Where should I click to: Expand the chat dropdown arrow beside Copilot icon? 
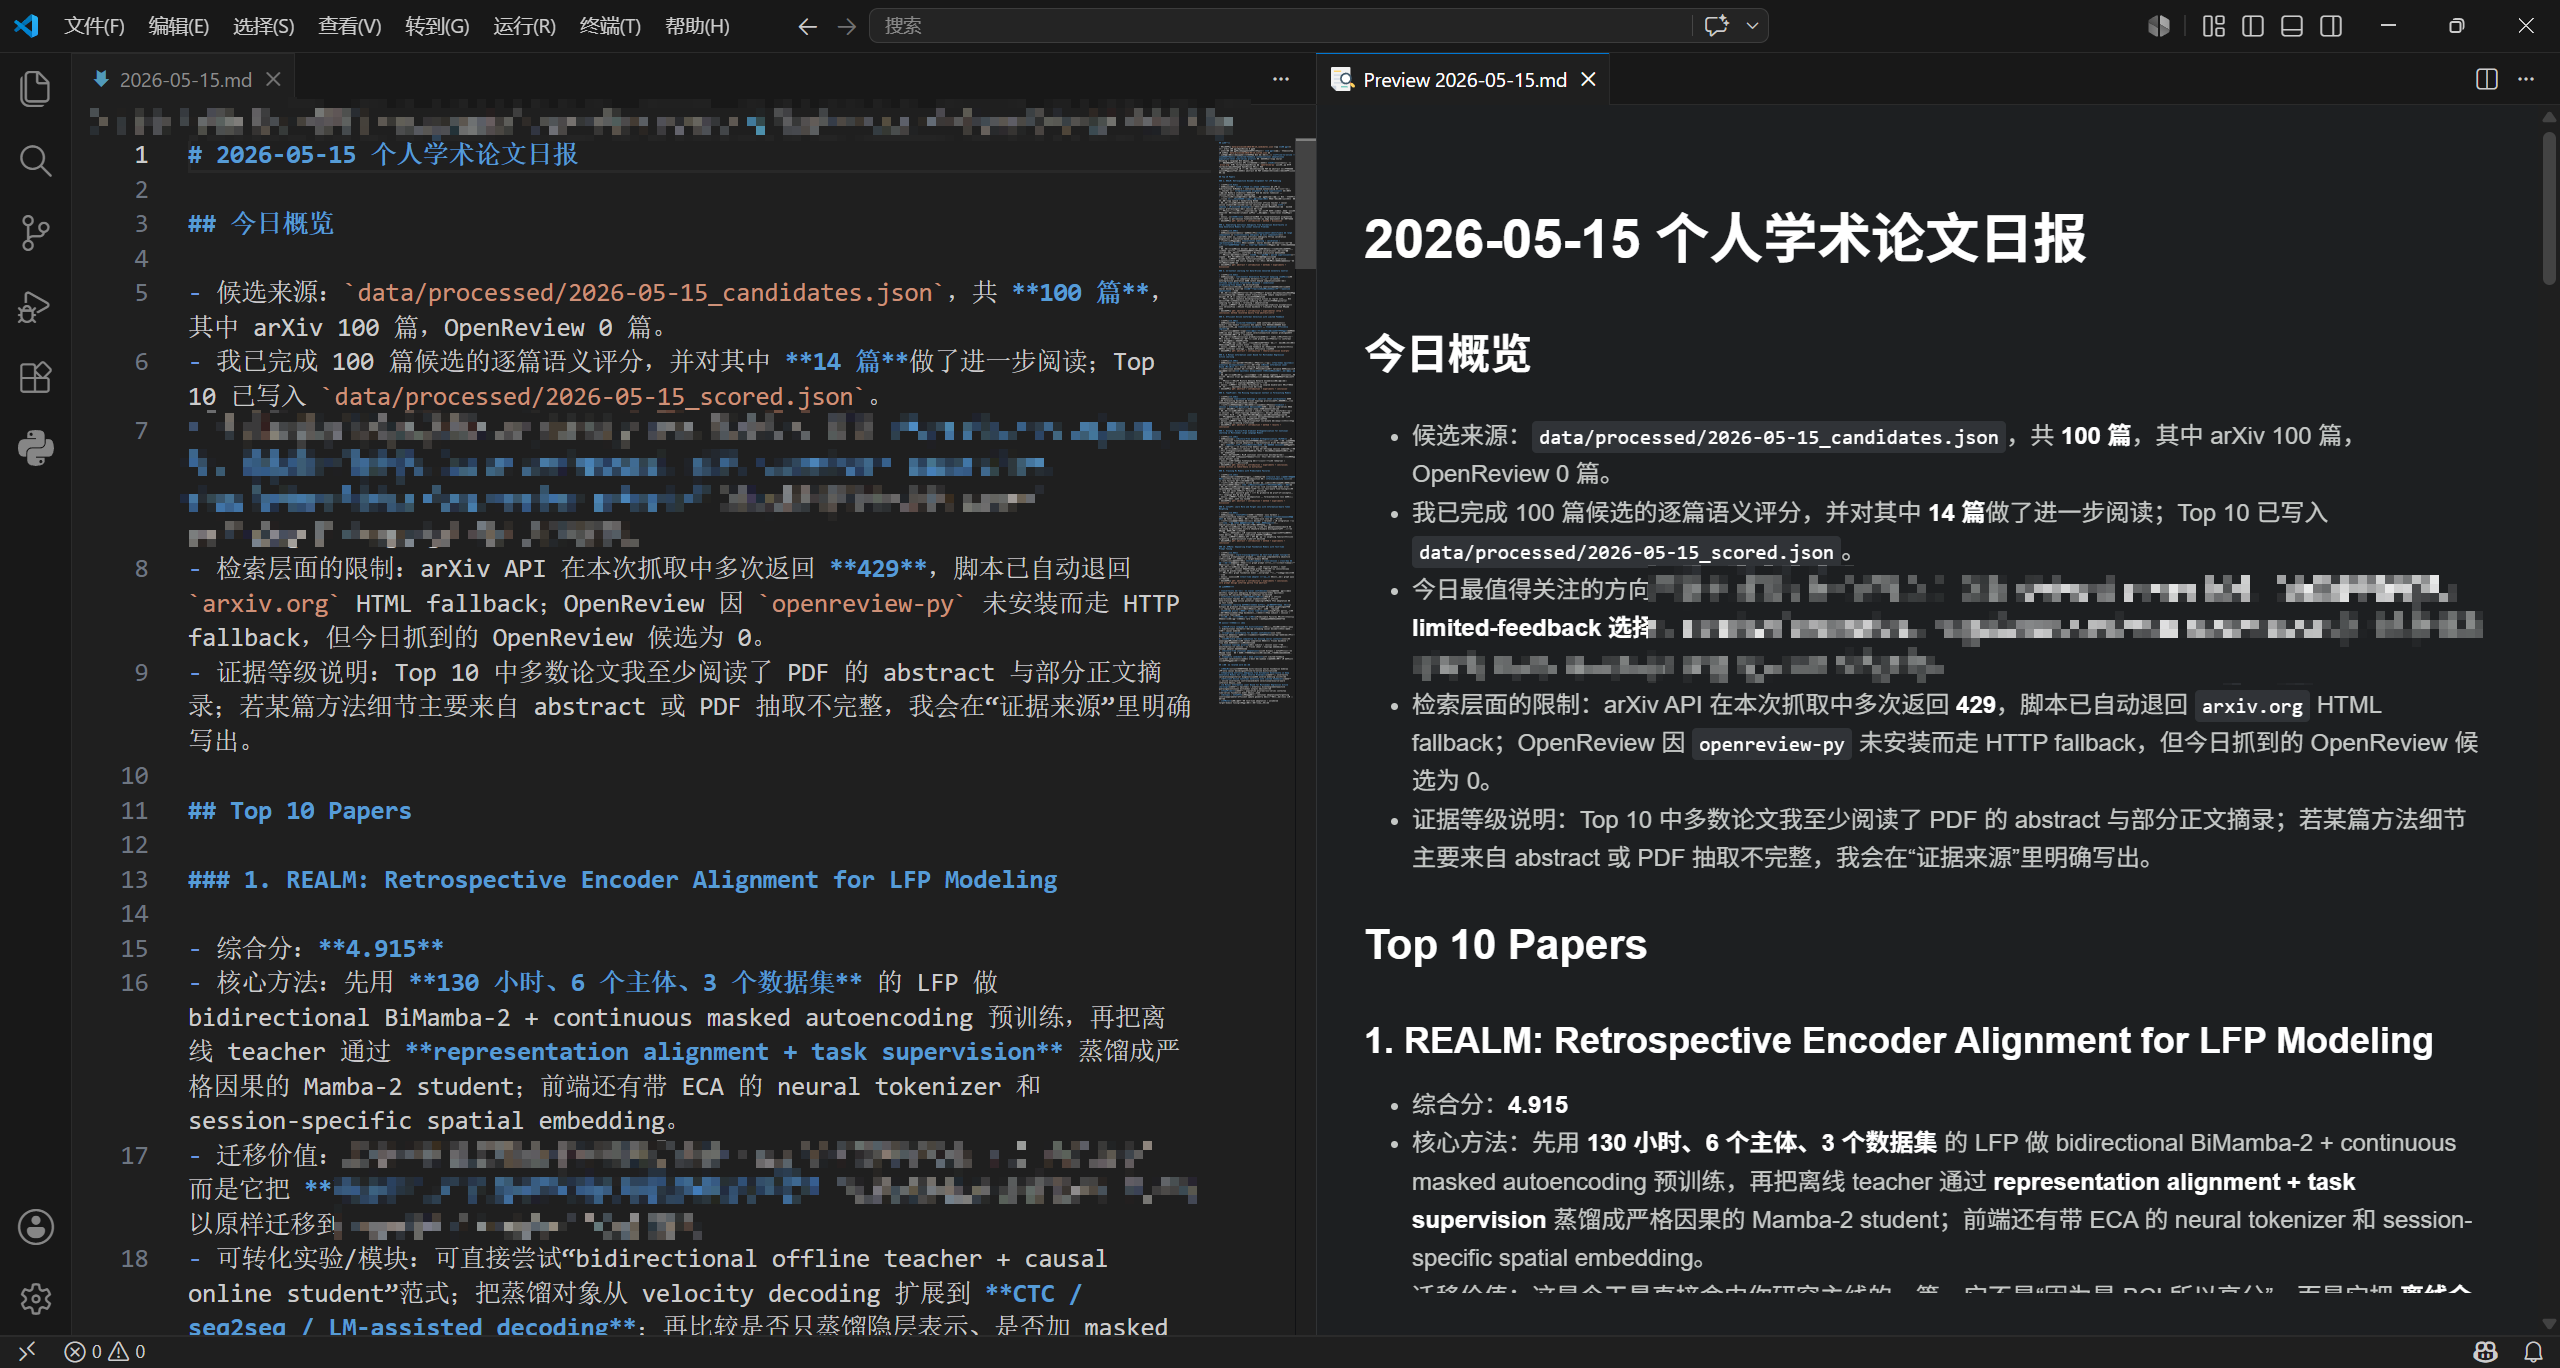pyautogui.click(x=1752, y=26)
